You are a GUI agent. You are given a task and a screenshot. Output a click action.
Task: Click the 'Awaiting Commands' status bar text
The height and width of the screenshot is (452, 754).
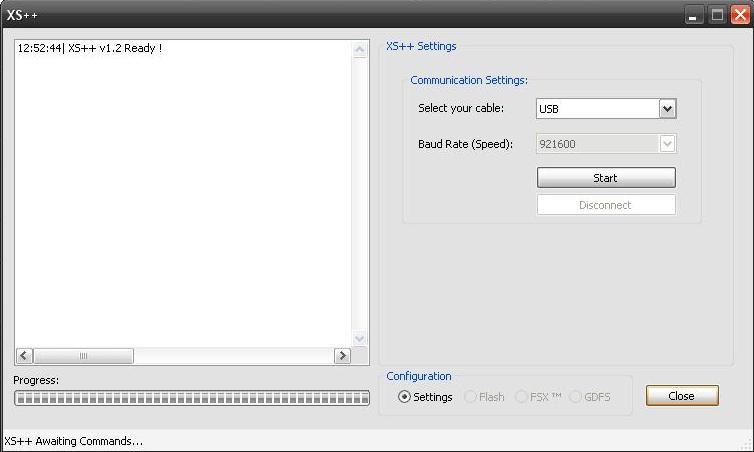tap(74, 441)
